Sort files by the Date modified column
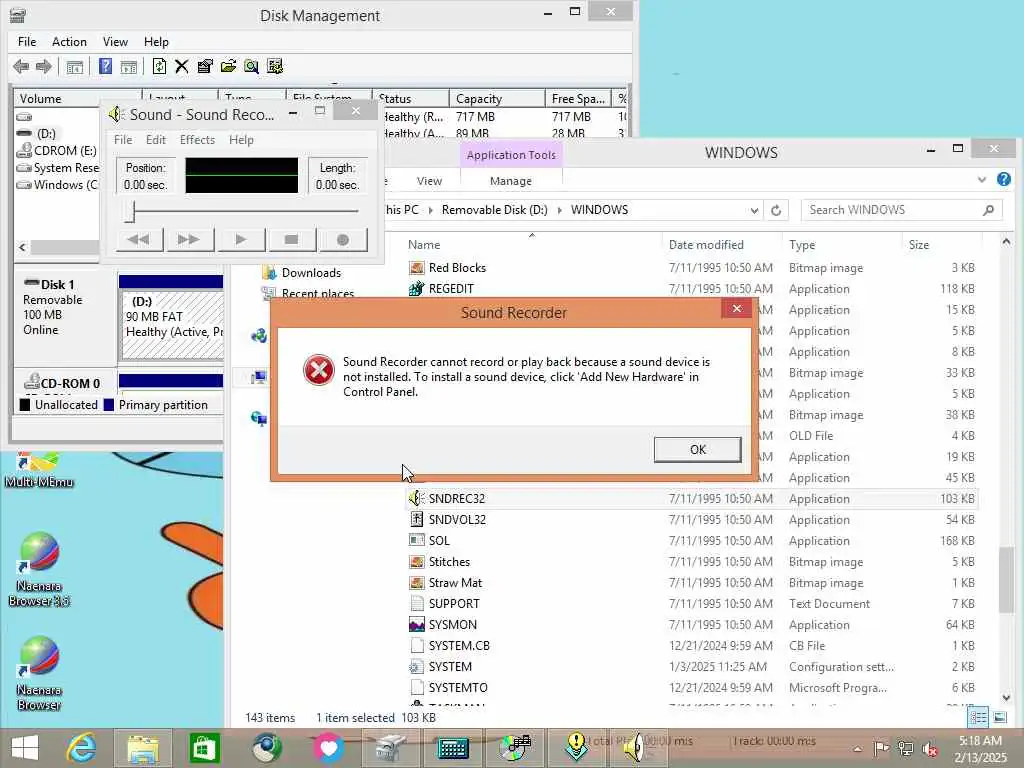Image resolution: width=1024 pixels, height=768 pixels. click(706, 245)
